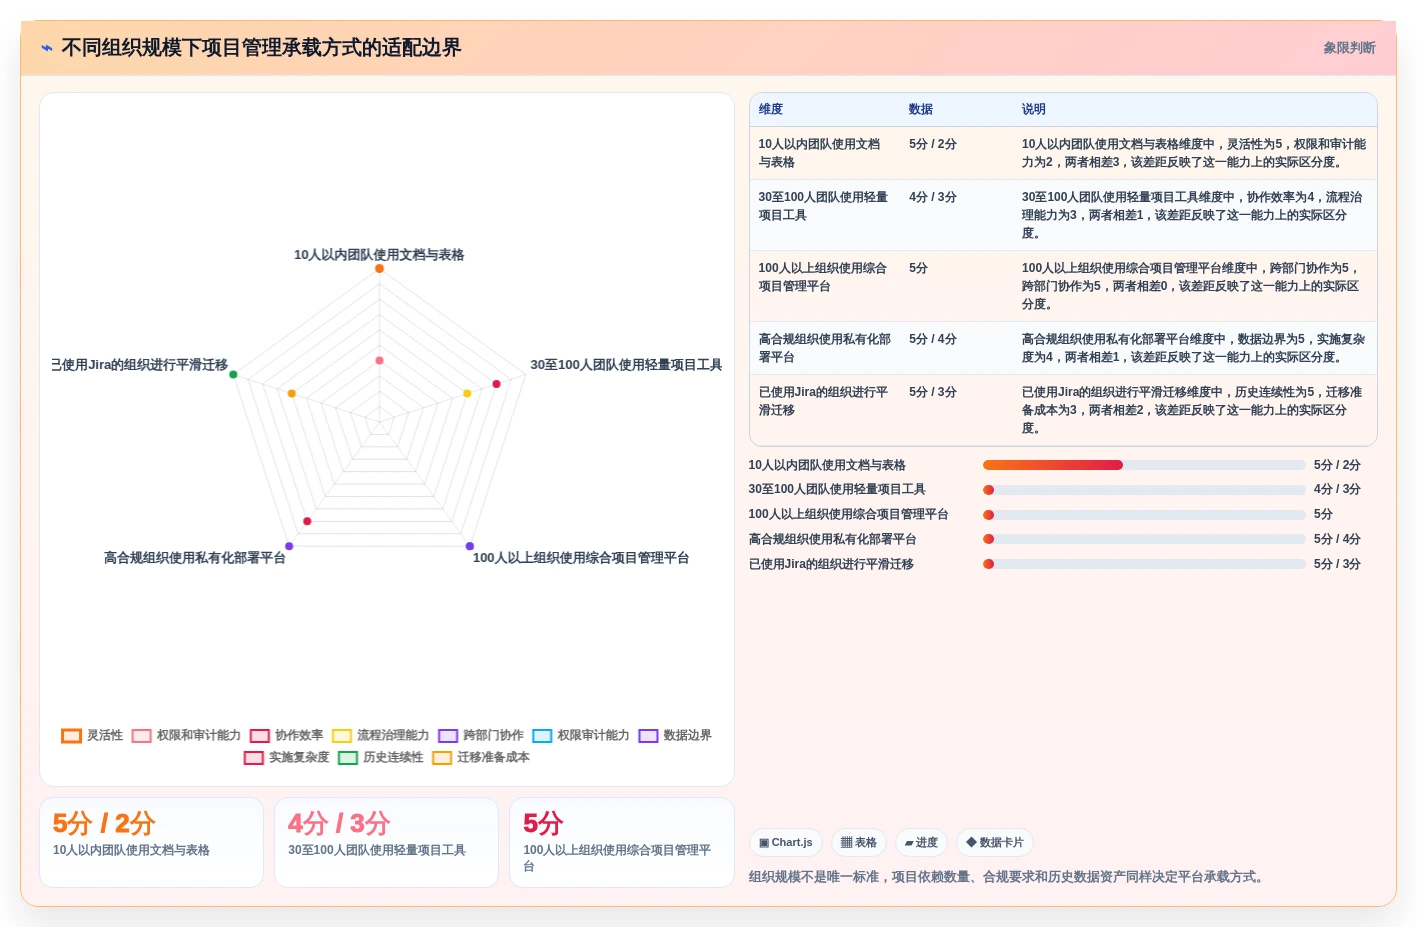
Task: Click the radar axis label 100人以上组织使用综合项目管理平台
Action: (581, 558)
